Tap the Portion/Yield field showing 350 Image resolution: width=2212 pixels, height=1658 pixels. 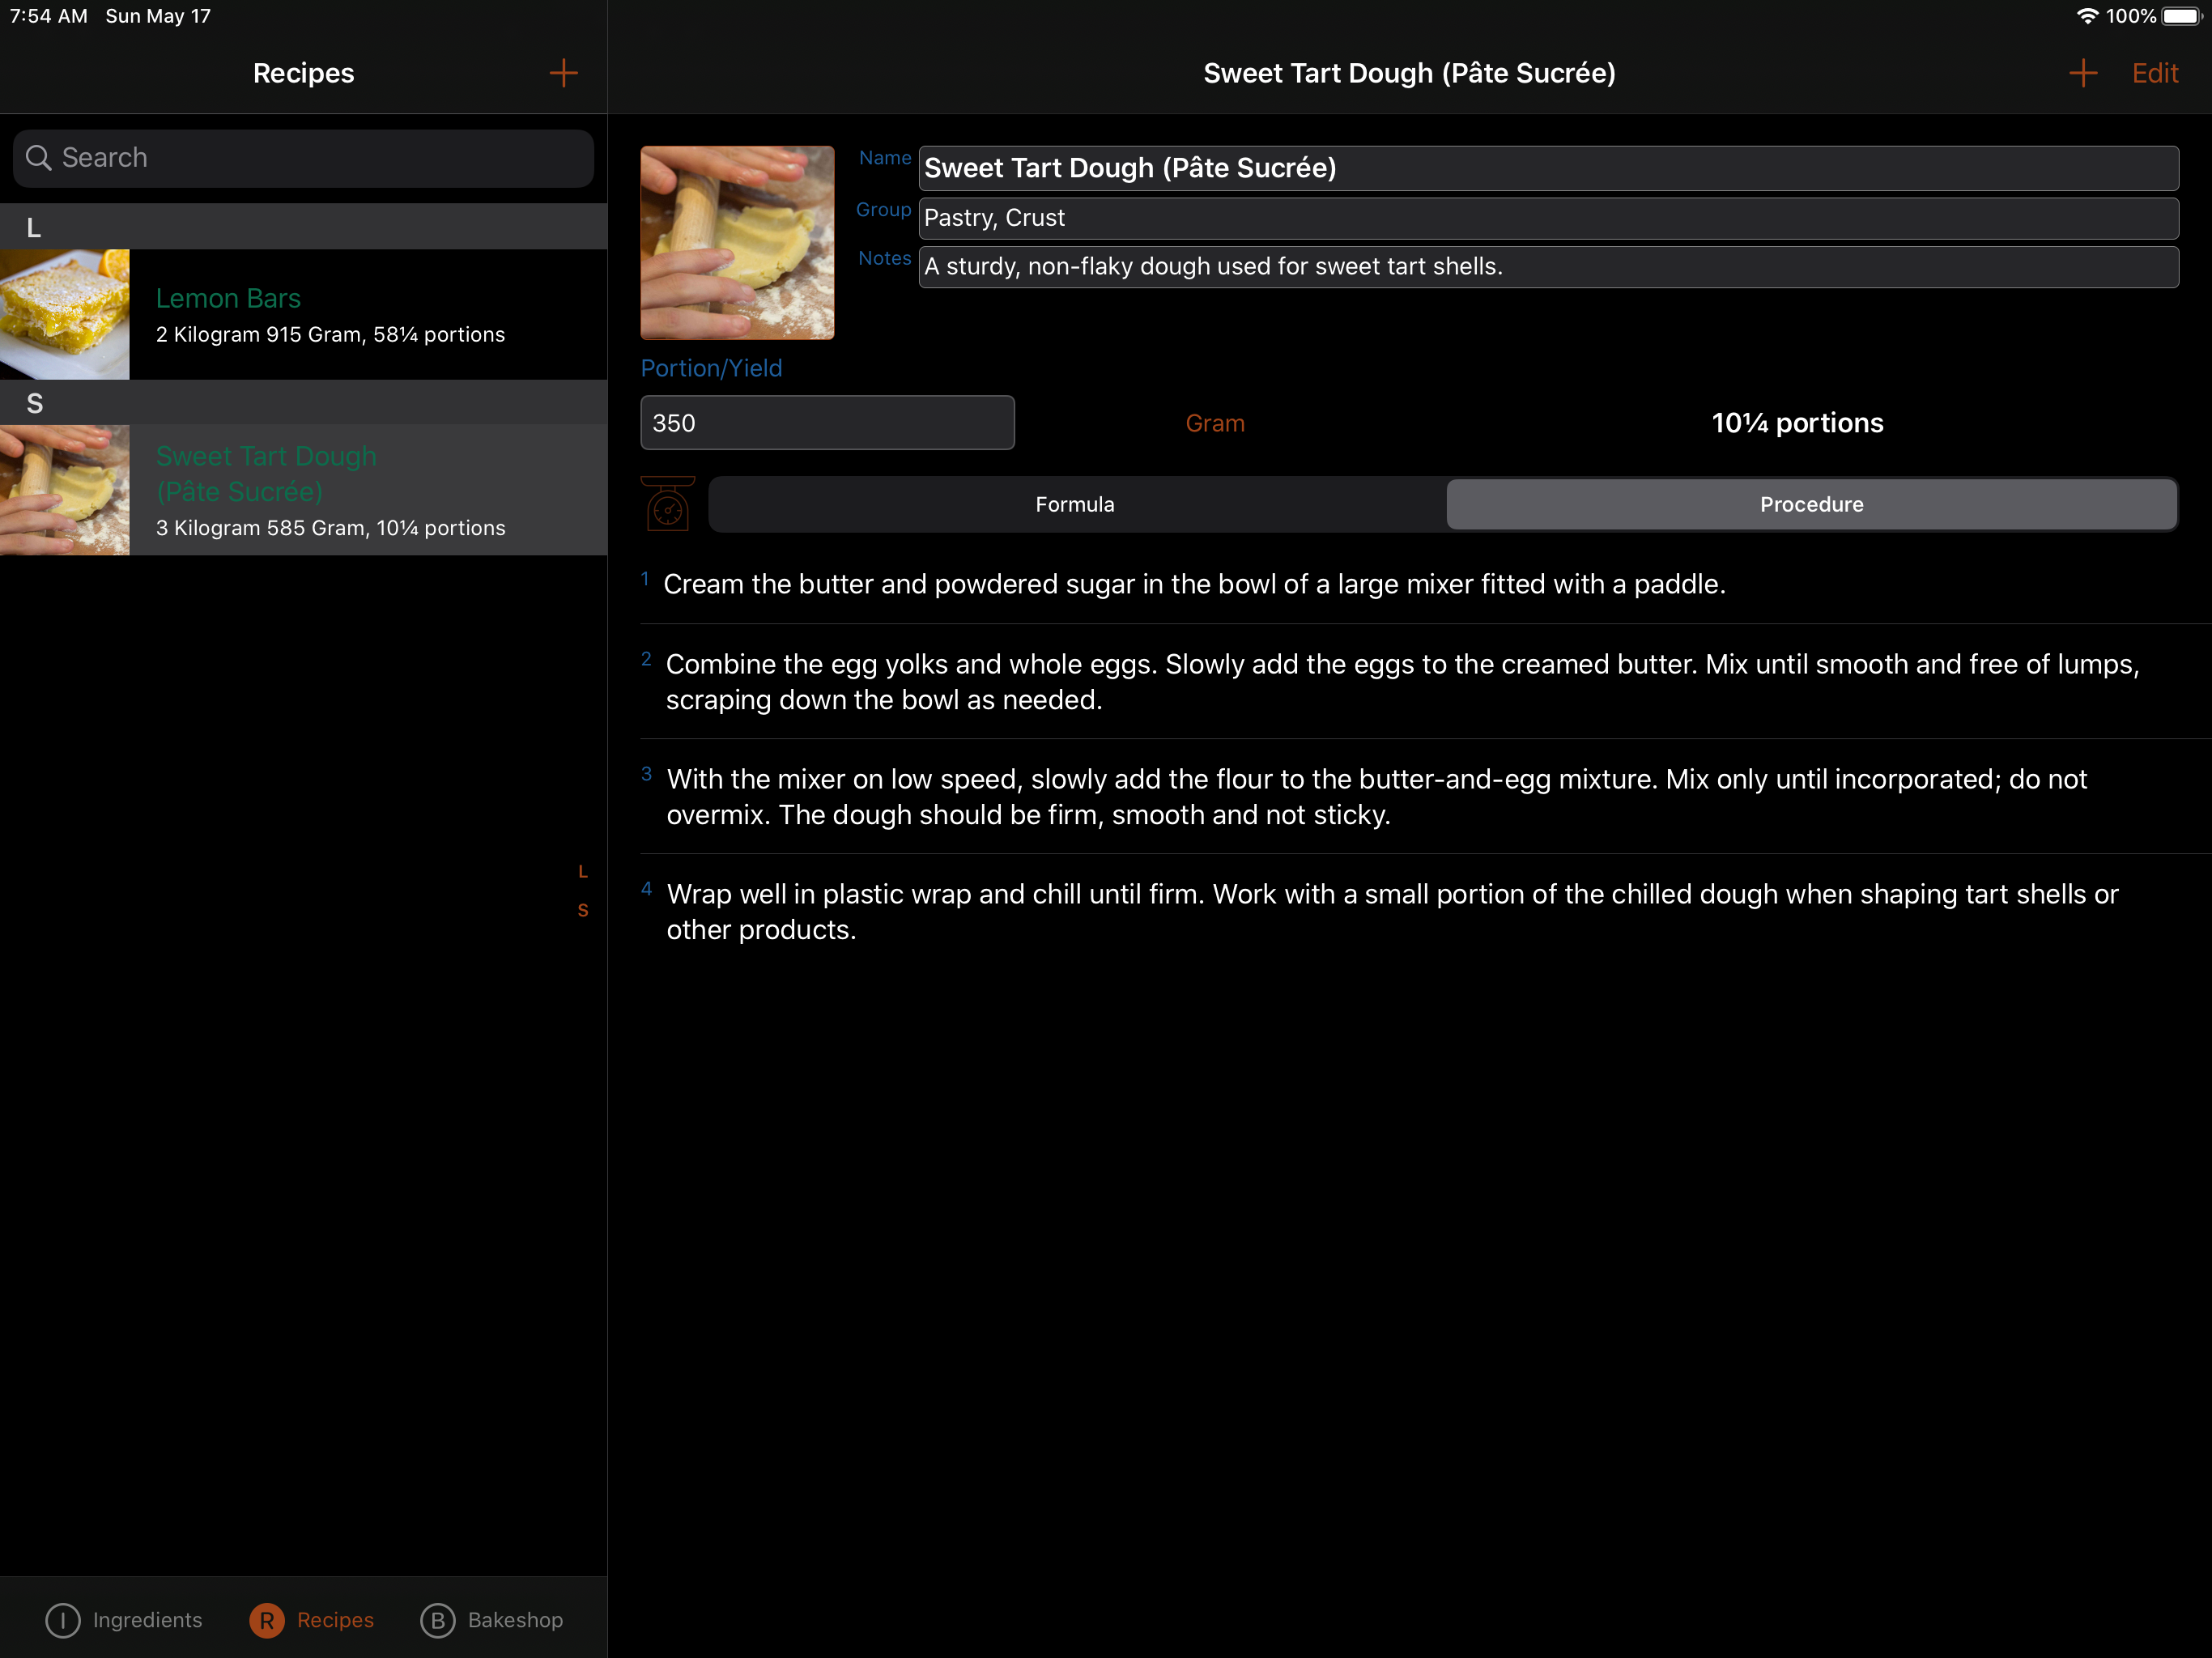[x=827, y=423]
